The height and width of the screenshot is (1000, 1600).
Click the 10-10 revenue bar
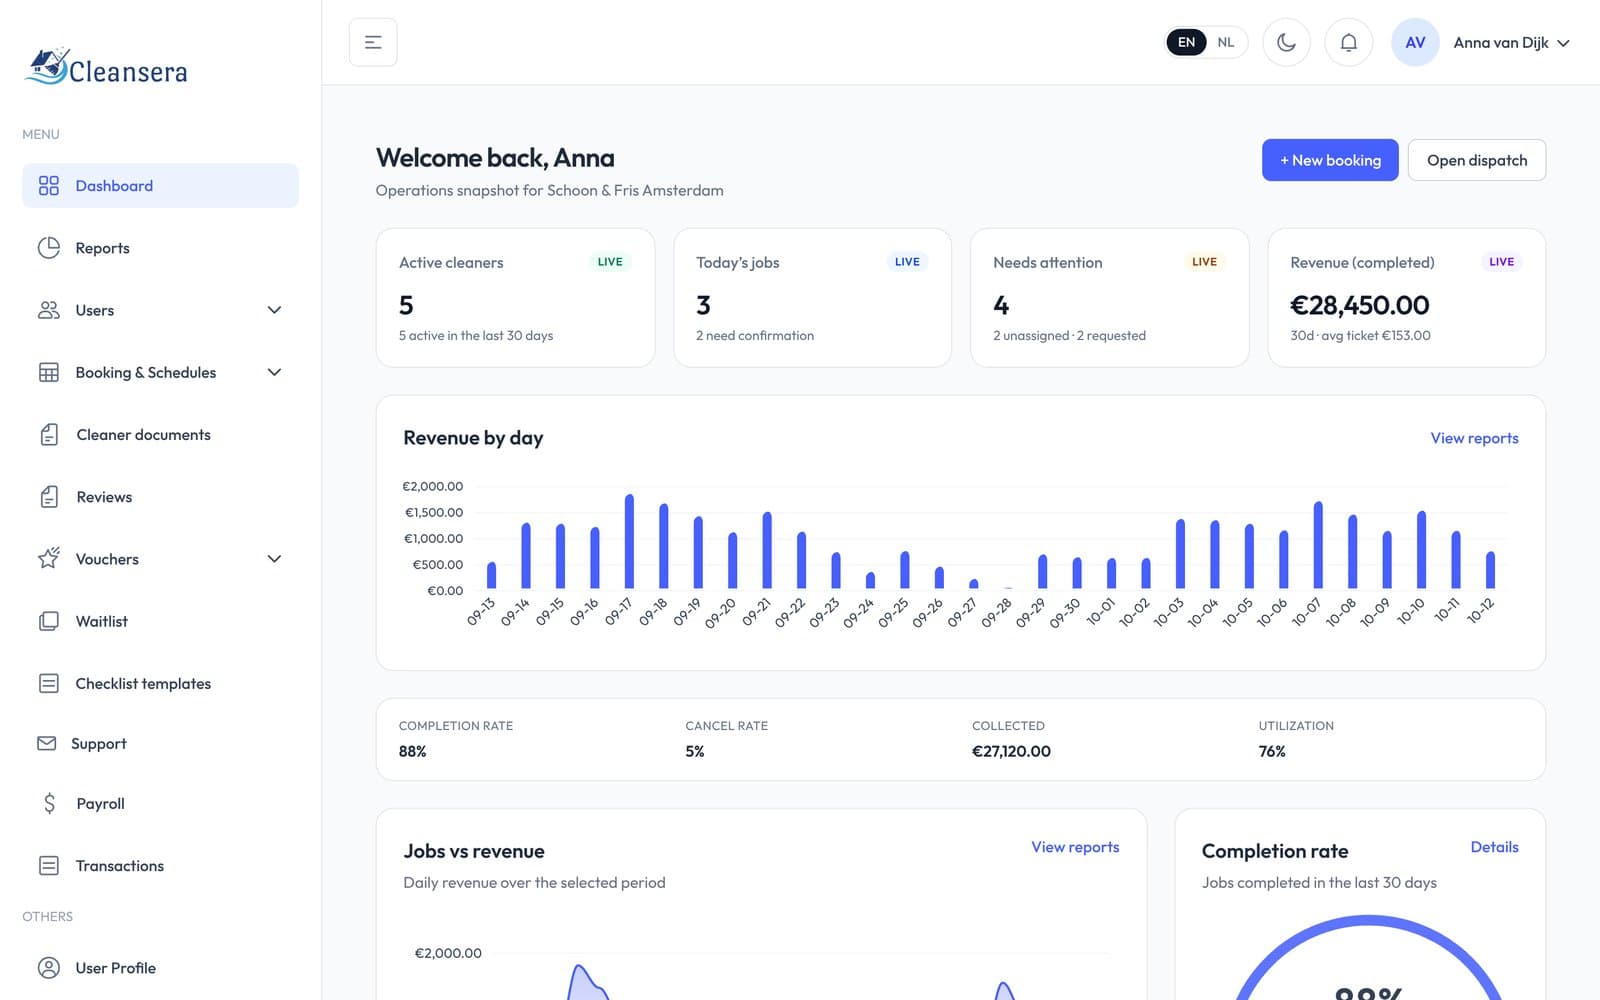click(x=1421, y=550)
